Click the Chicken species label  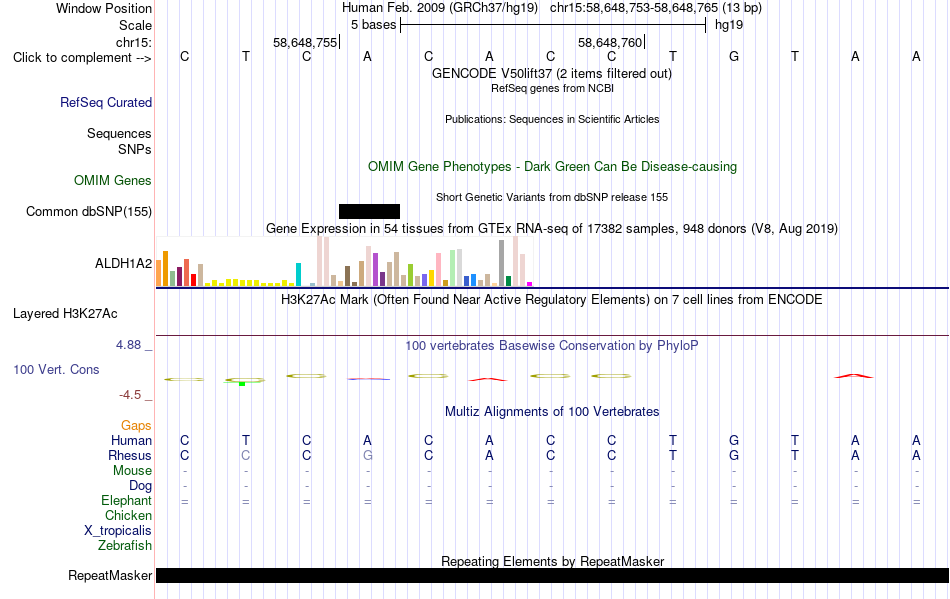click(x=128, y=515)
